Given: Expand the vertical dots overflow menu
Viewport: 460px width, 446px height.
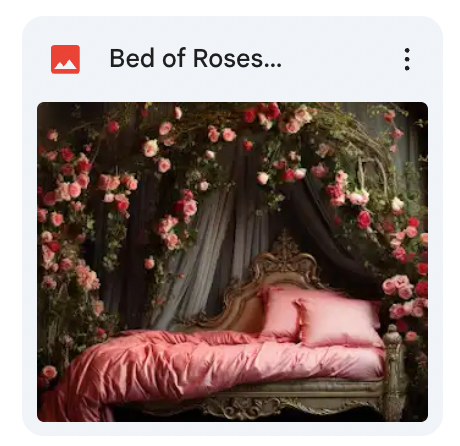Looking at the screenshot, I should (x=407, y=59).
